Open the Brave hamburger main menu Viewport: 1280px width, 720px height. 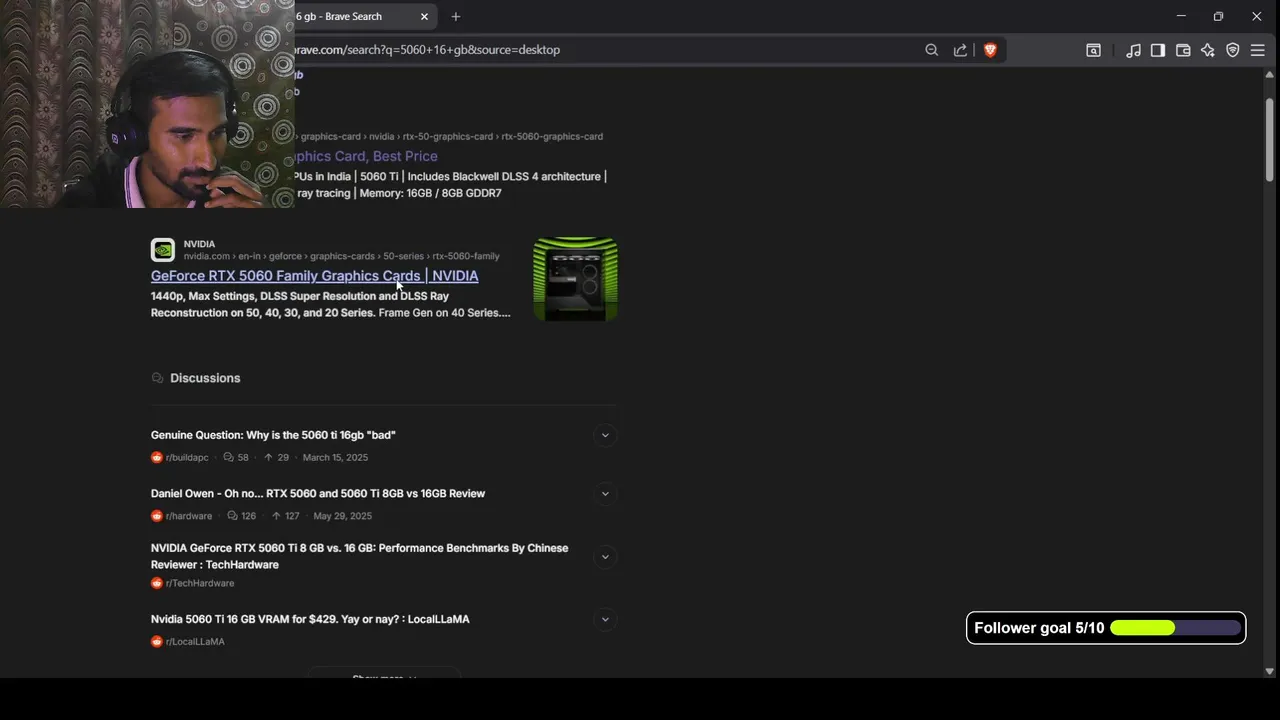[x=1258, y=50]
